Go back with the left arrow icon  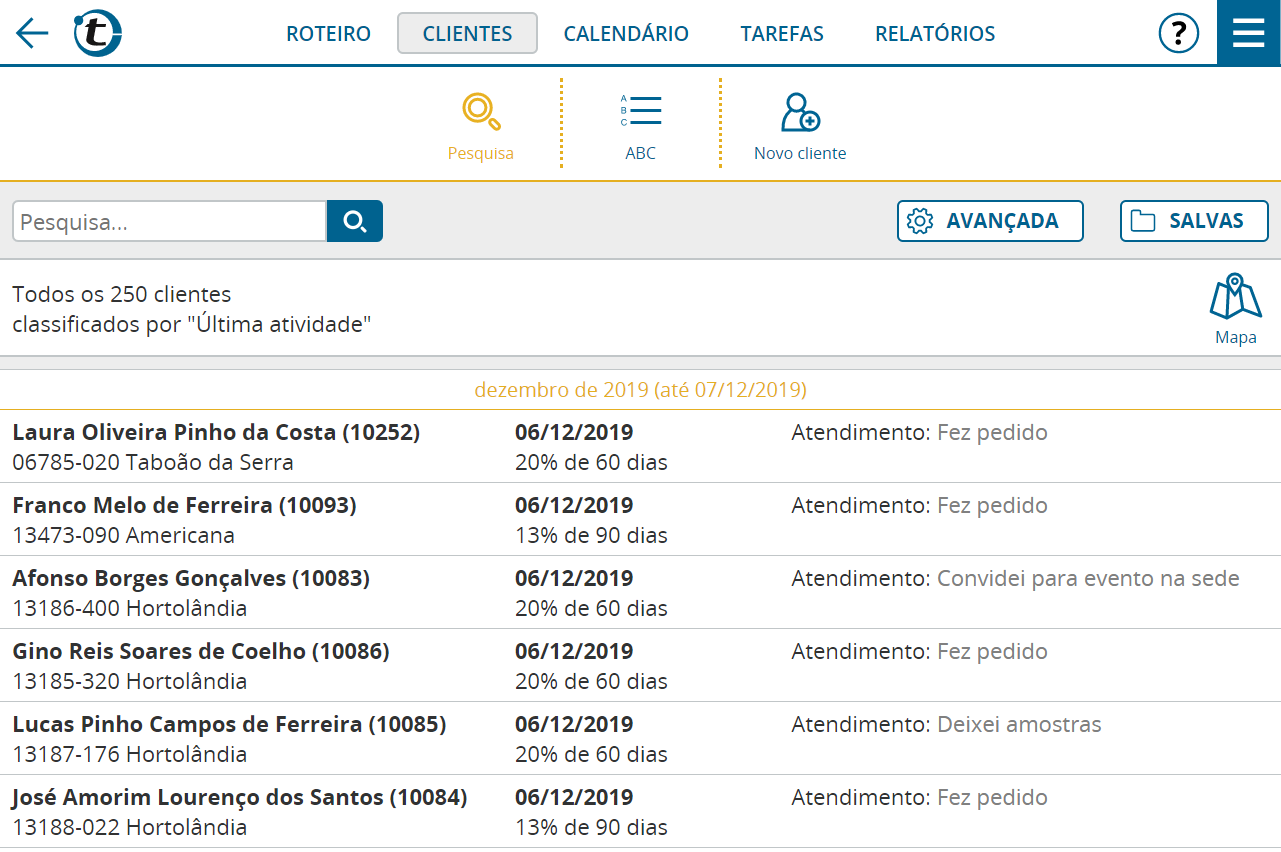[32, 33]
